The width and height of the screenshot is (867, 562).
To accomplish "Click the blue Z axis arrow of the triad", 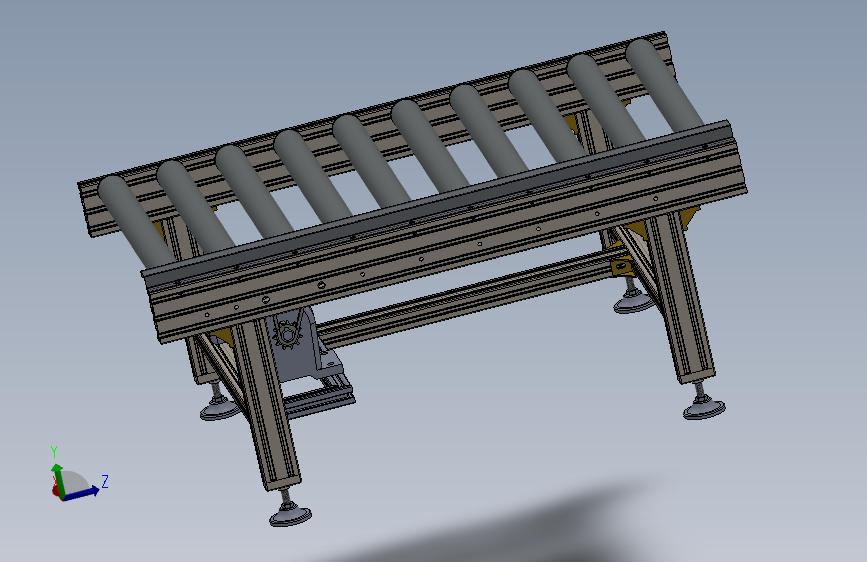I will (82, 493).
